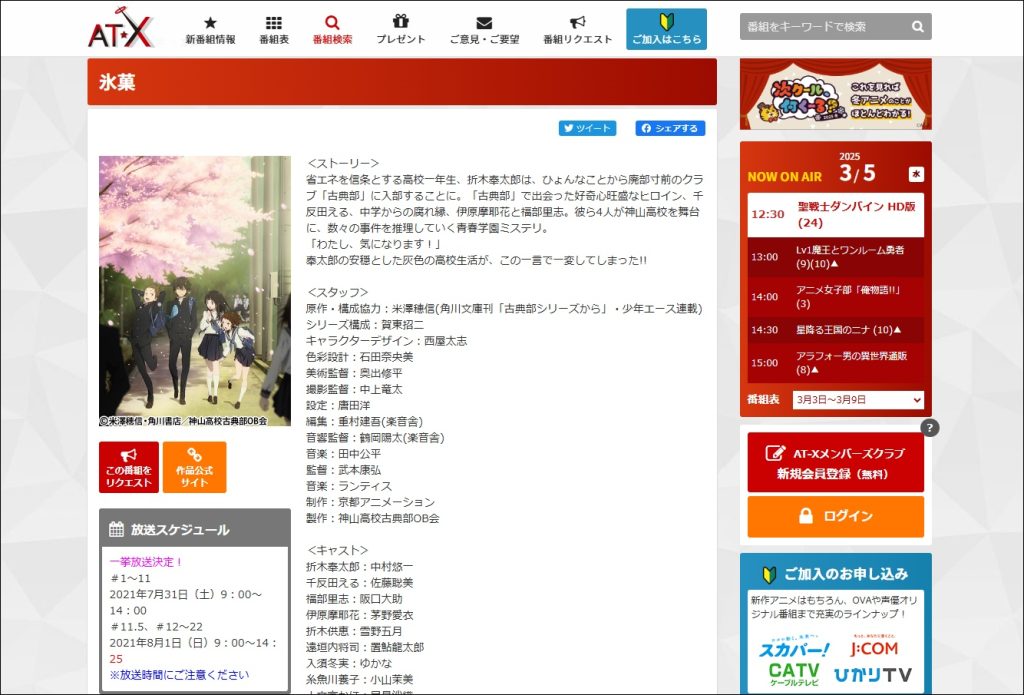Open the 番組表 grid menu item
This screenshot has width=1024, height=695.
coord(273,30)
